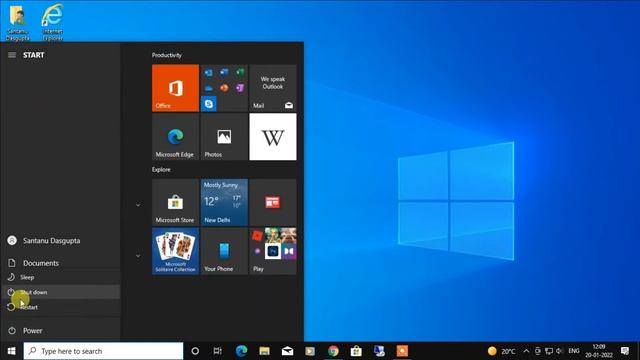The image size is (640, 360).
Task: Open Microsoft Store tile
Action: [176, 202]
